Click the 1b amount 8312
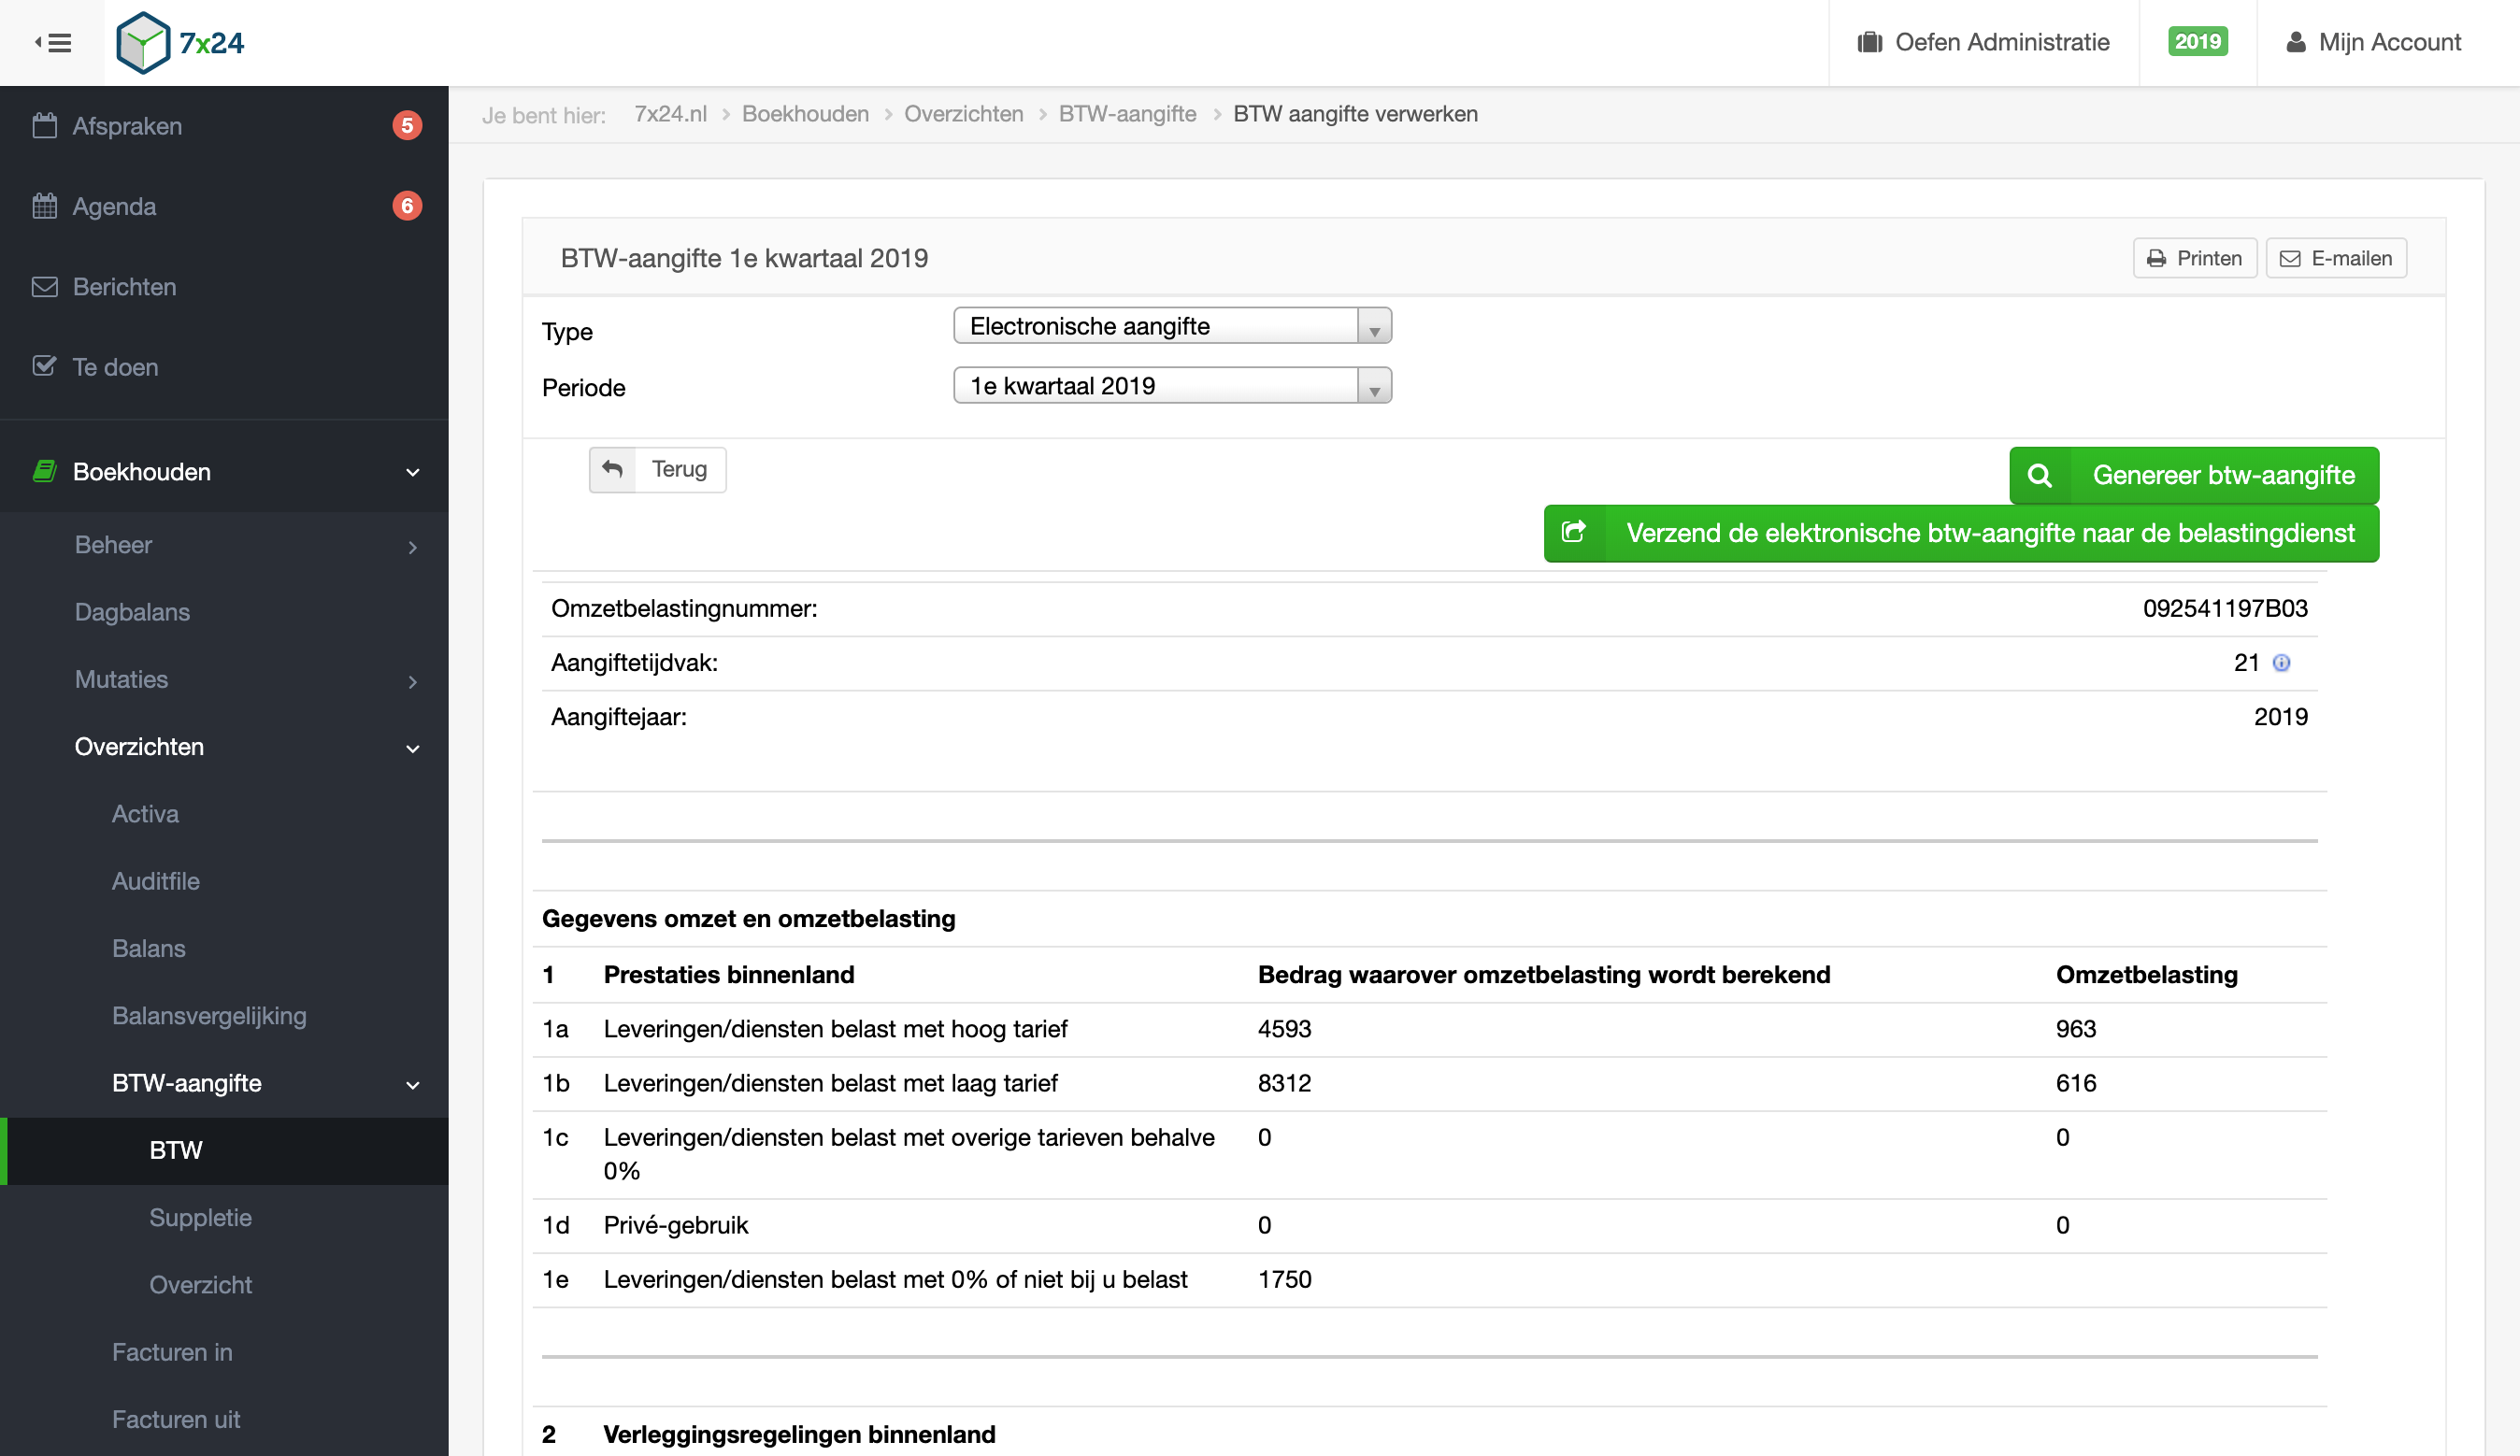The width and height of the screenshot is (2520, 1456). (1284, 1083)
